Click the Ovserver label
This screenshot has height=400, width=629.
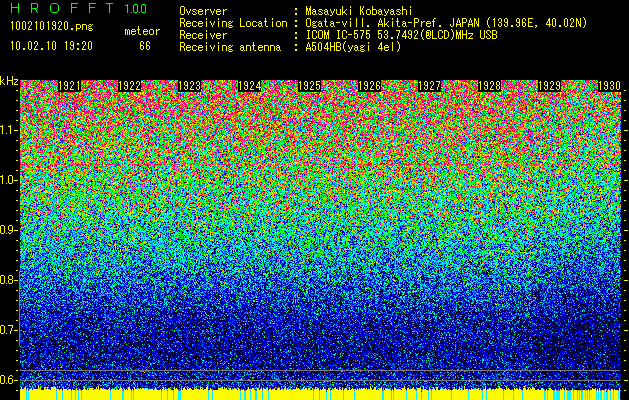203,11
